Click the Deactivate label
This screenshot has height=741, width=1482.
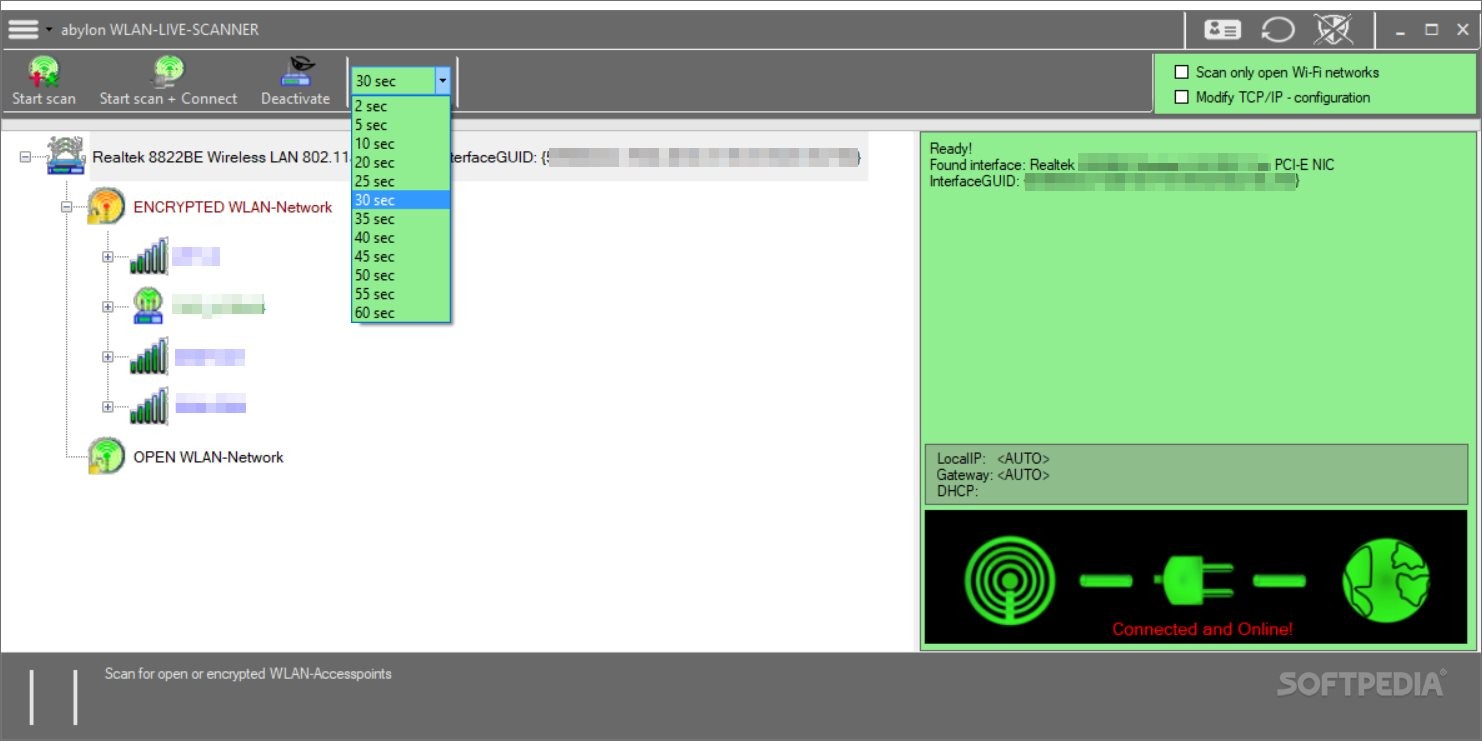point(296,98)
